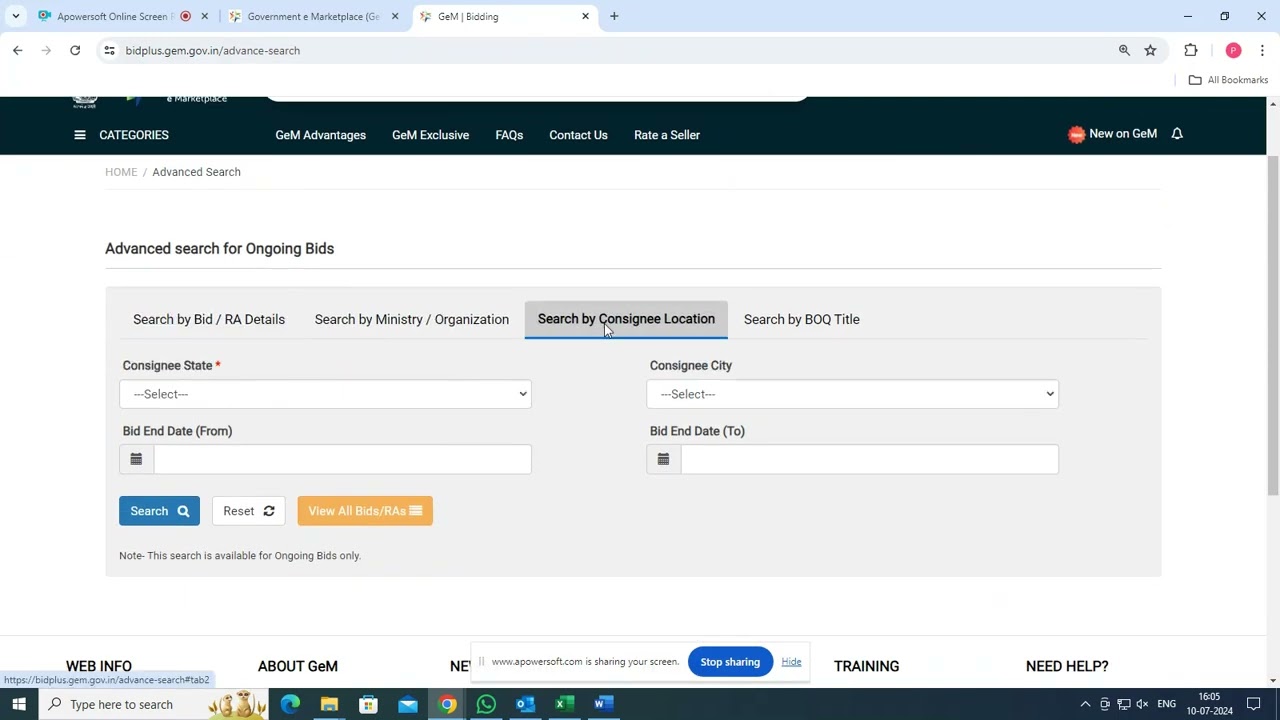This screenshot has height=720, width=1280.
Task: Switch to Government e Marketplace browser tab
Action: pyautogui.click(x=312, y=16)
